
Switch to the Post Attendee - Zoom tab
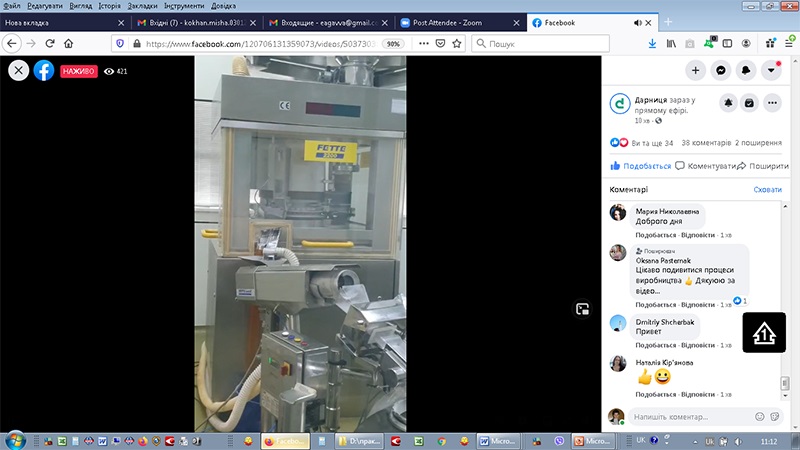[460, 22]
